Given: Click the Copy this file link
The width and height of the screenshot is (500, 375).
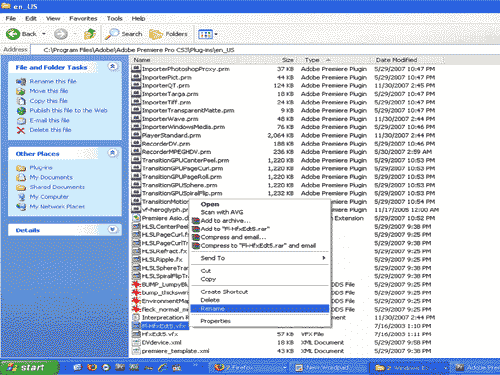Looking at the screenshot, I should (x=49, y=101).
